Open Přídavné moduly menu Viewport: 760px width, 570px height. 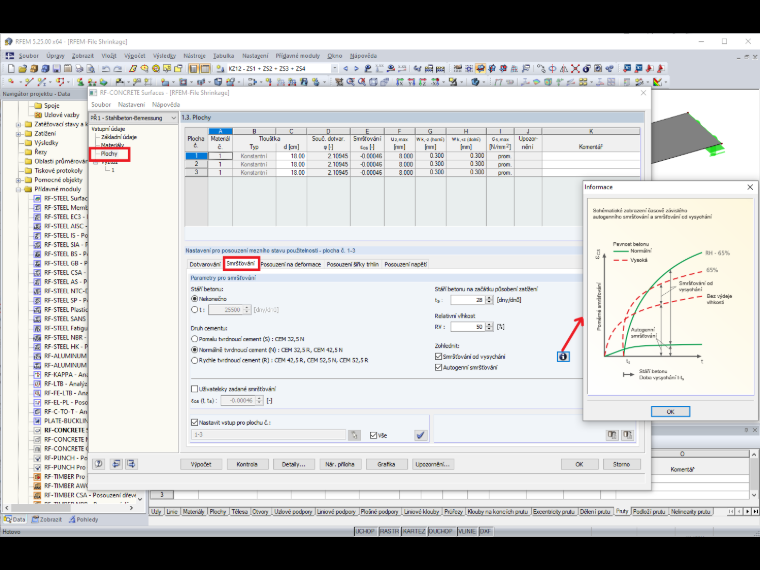[298, 56]
